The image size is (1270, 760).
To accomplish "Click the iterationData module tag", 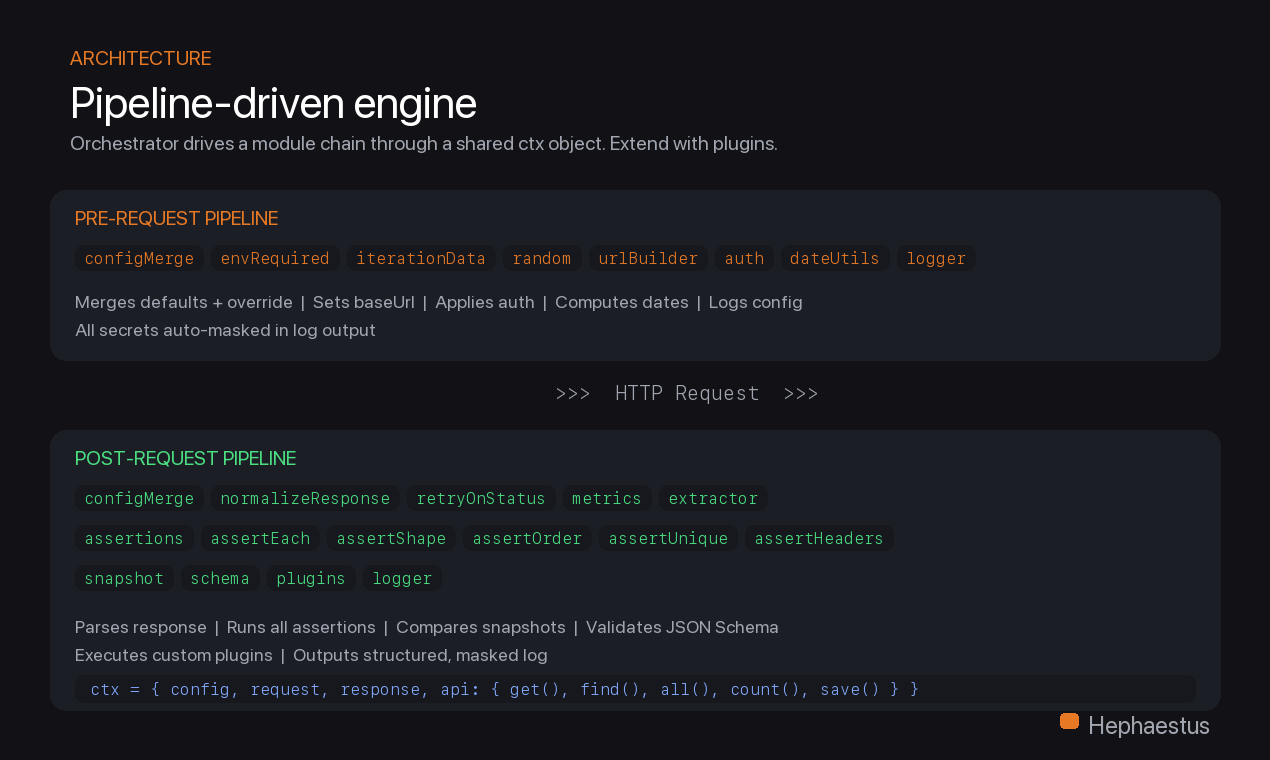I will tap(421, 258).
